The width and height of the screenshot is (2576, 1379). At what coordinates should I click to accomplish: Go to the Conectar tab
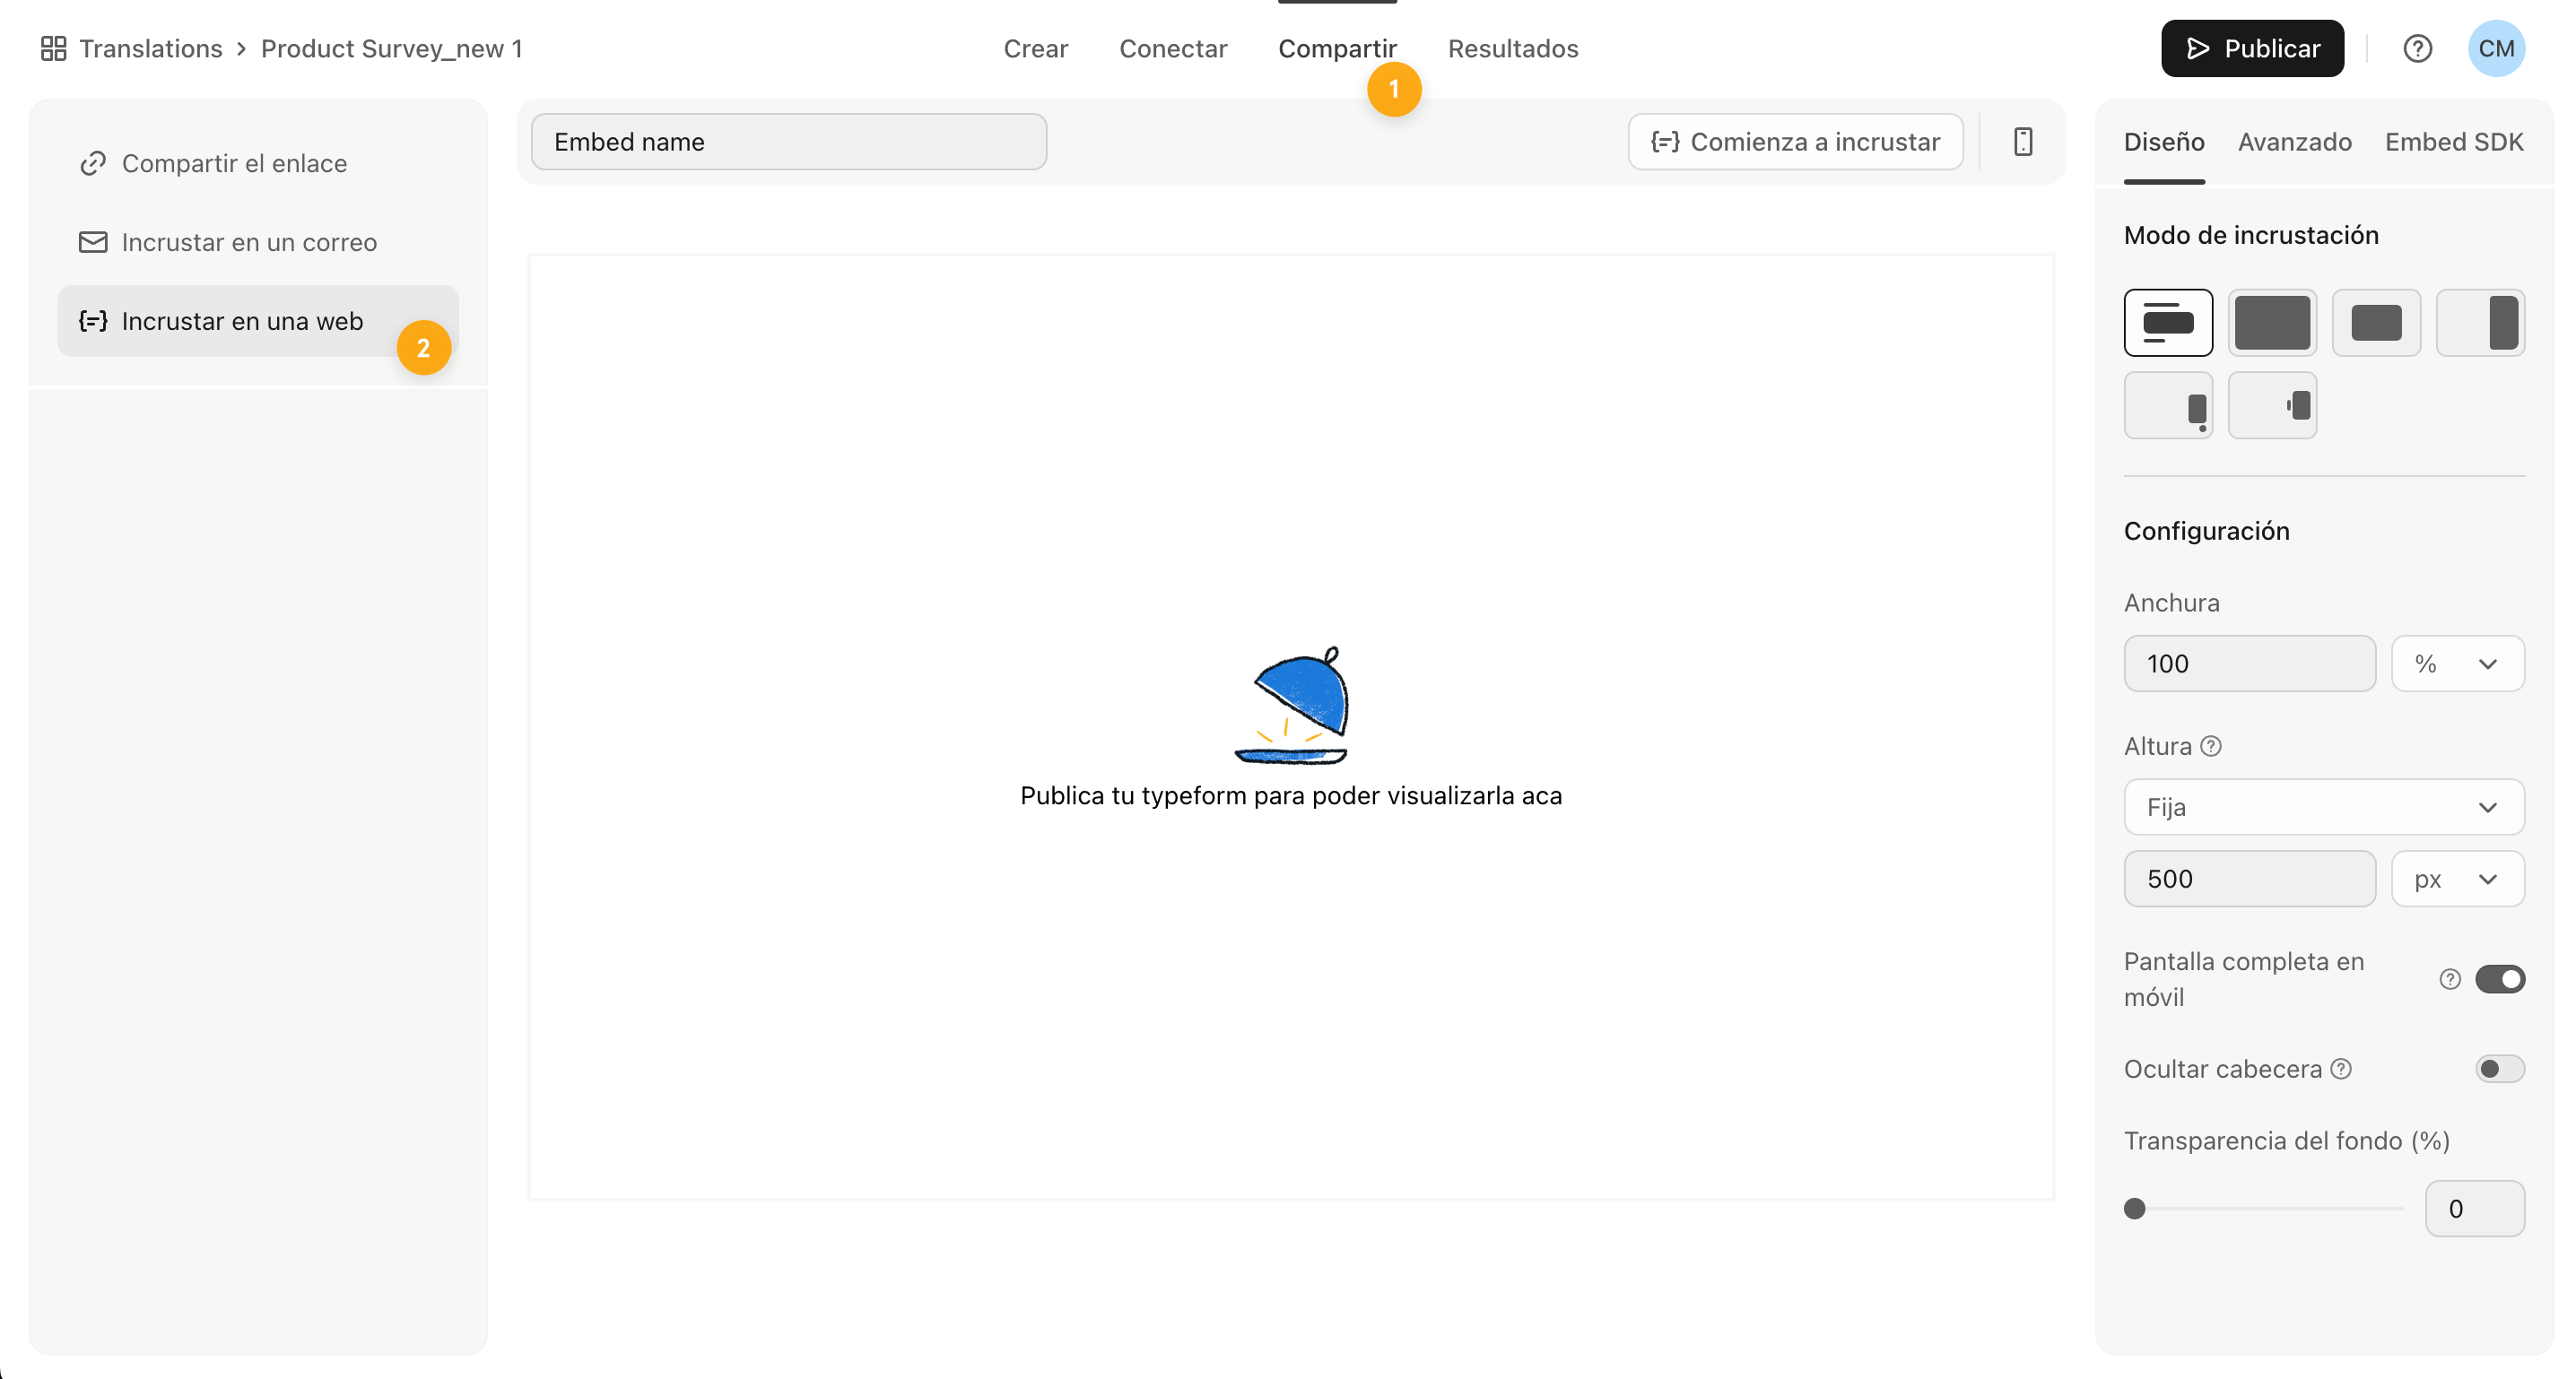click(1172, 48)
